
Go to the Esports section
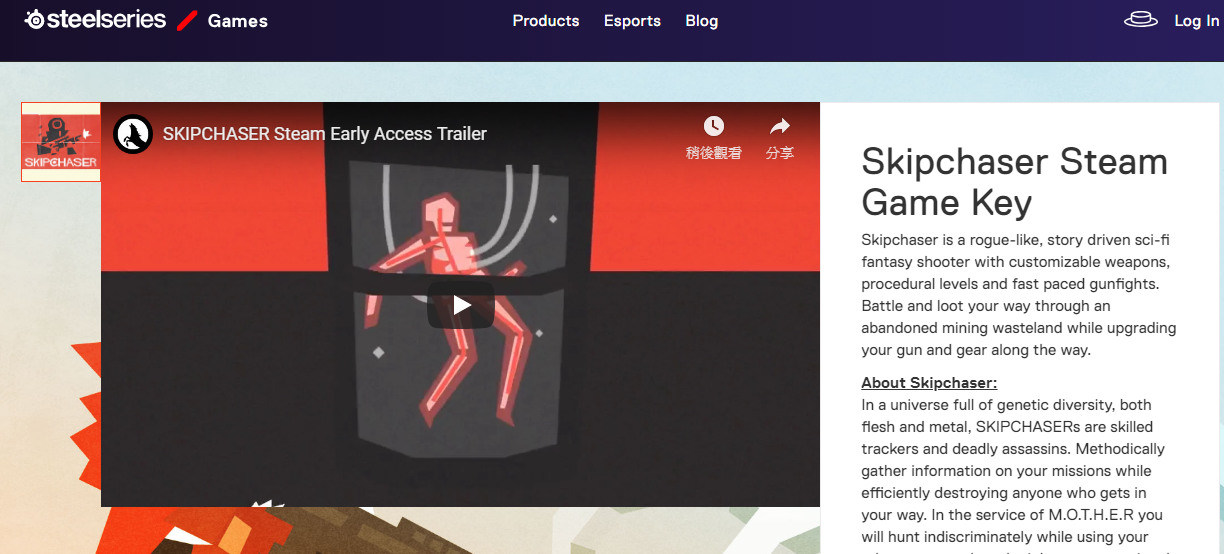[x=632, y=21]
